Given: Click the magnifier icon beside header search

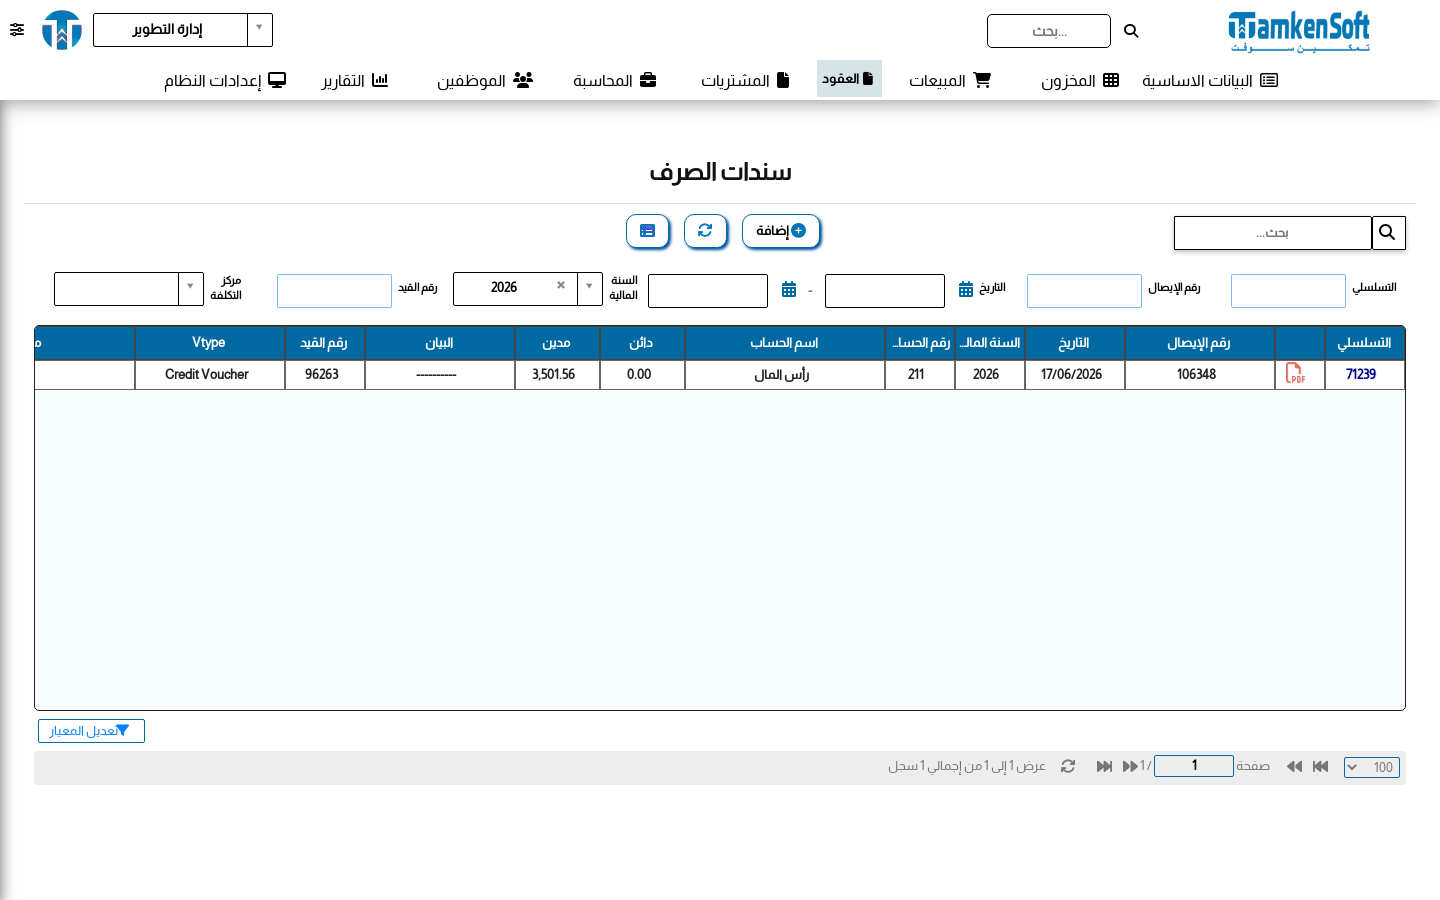Looking at the screenshot, I should 1131,31.
